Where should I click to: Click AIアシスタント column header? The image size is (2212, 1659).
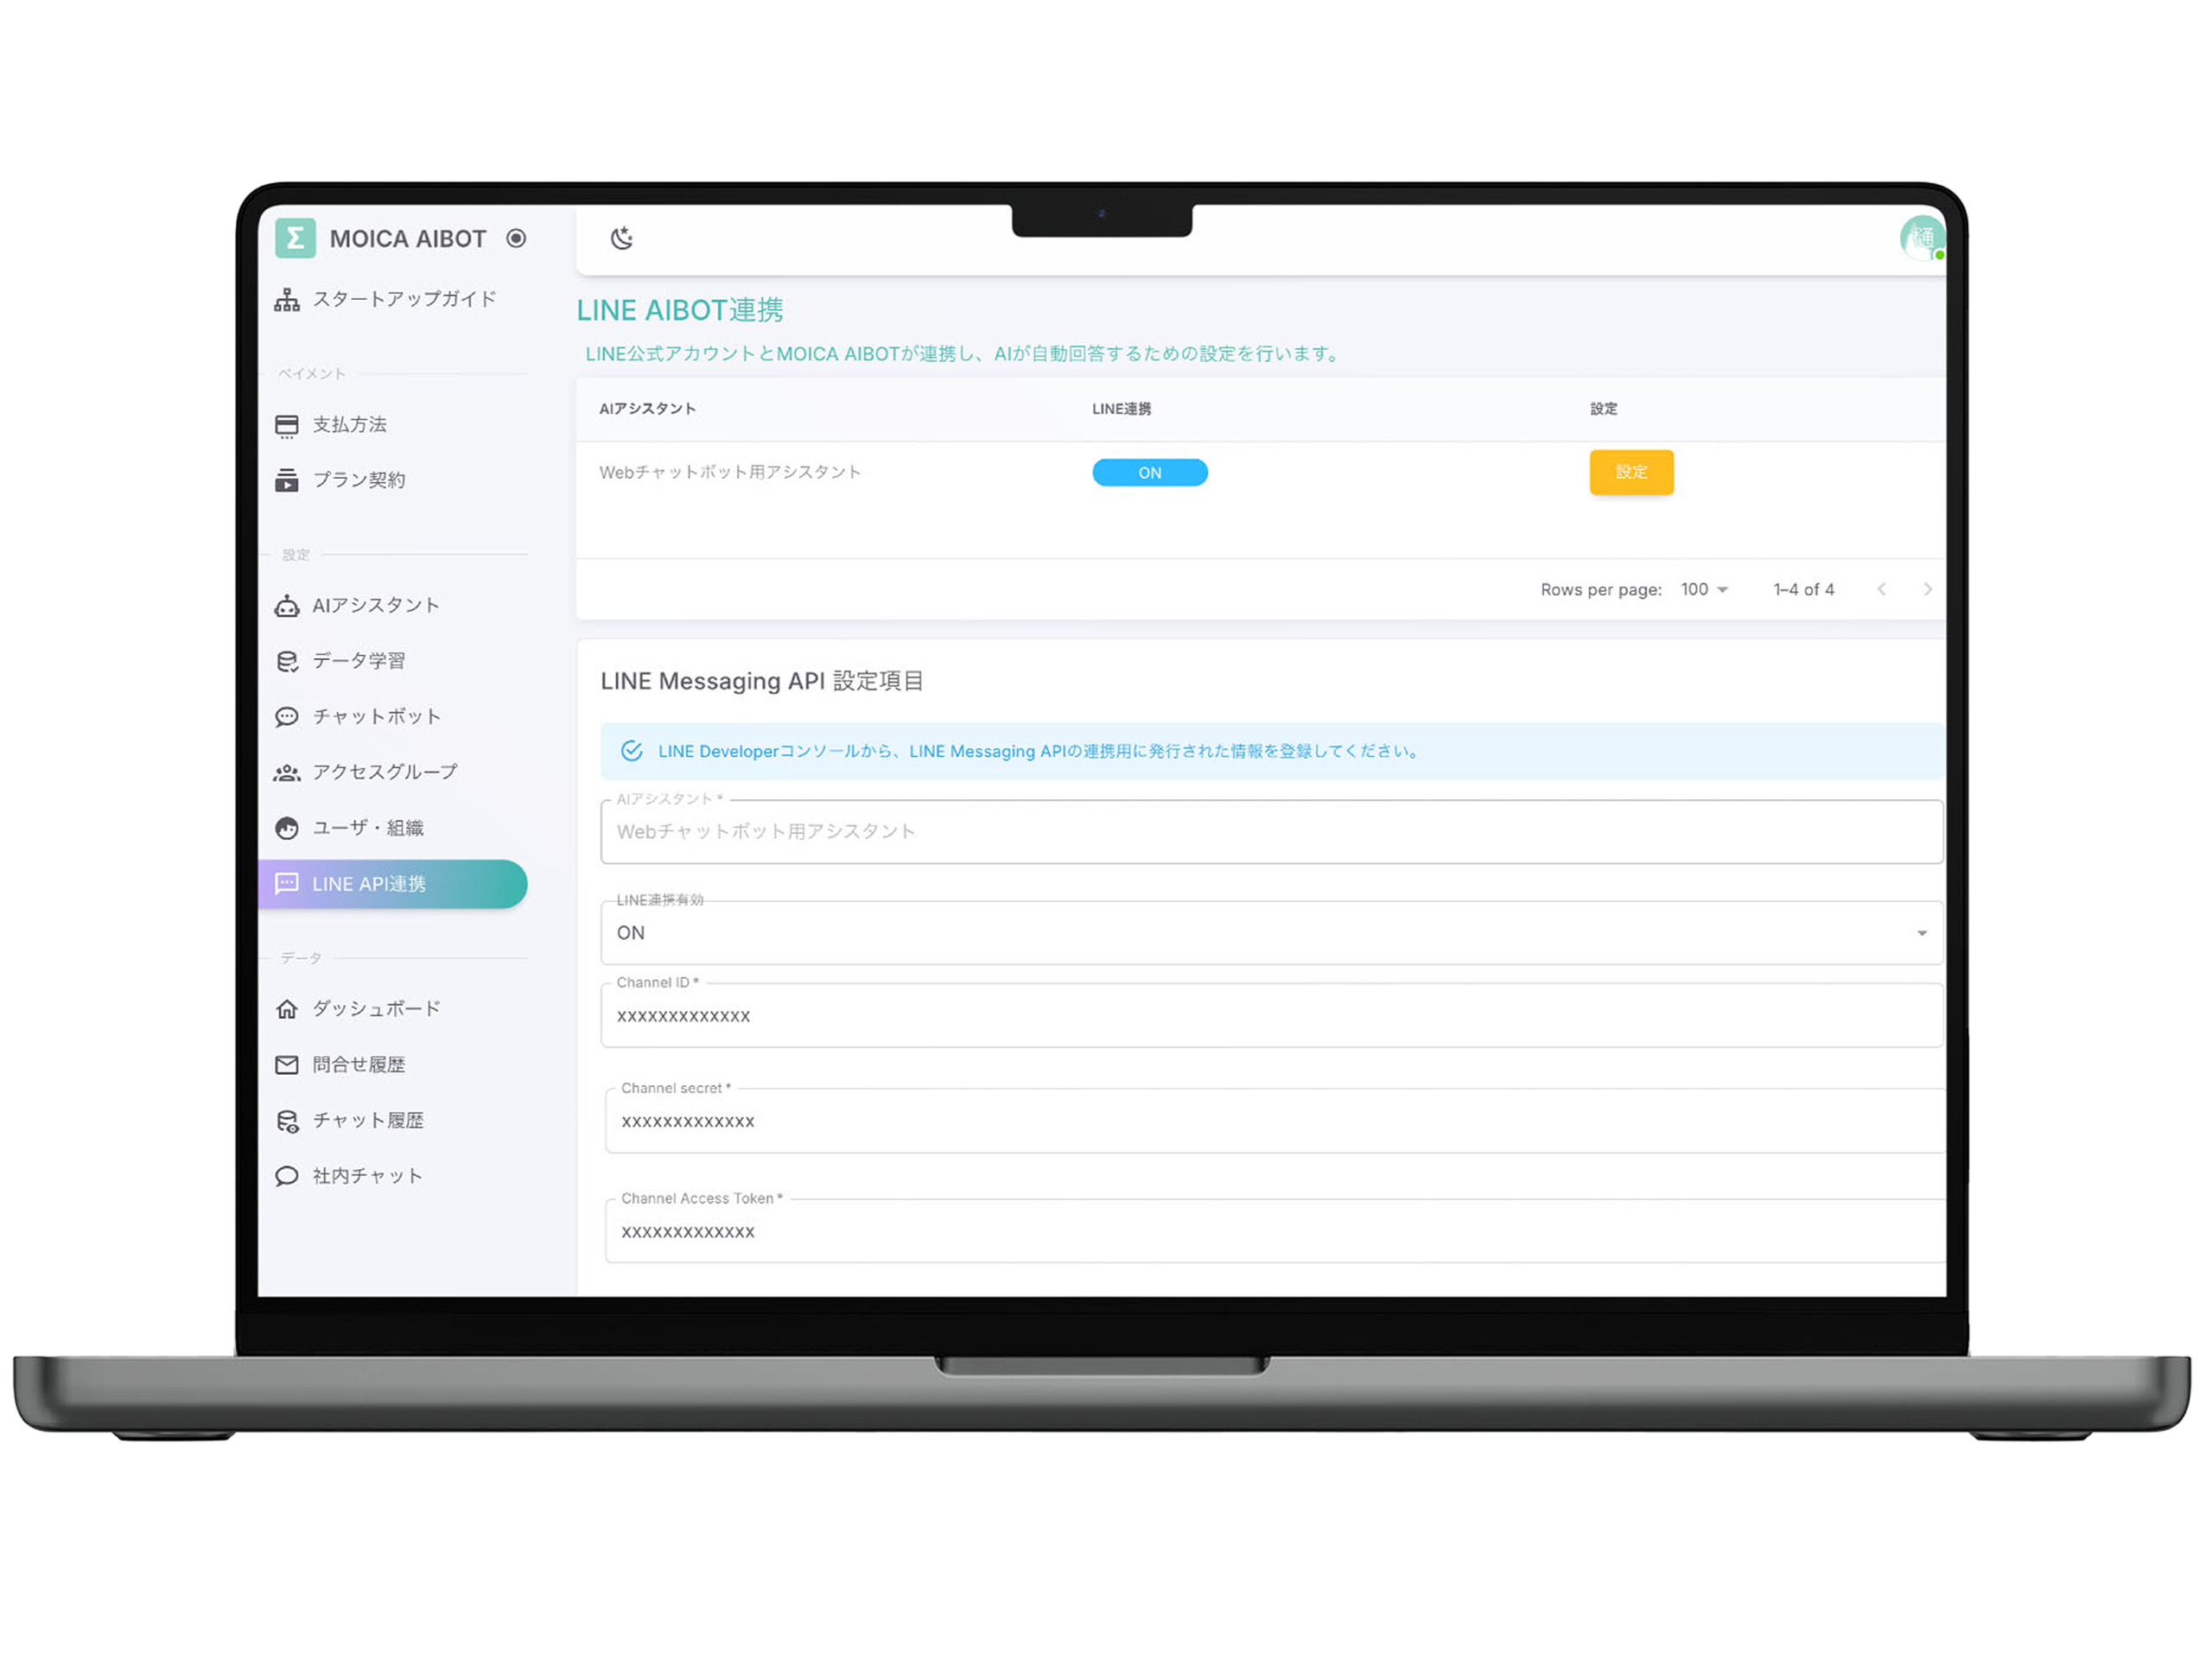(x=647, y=409)
